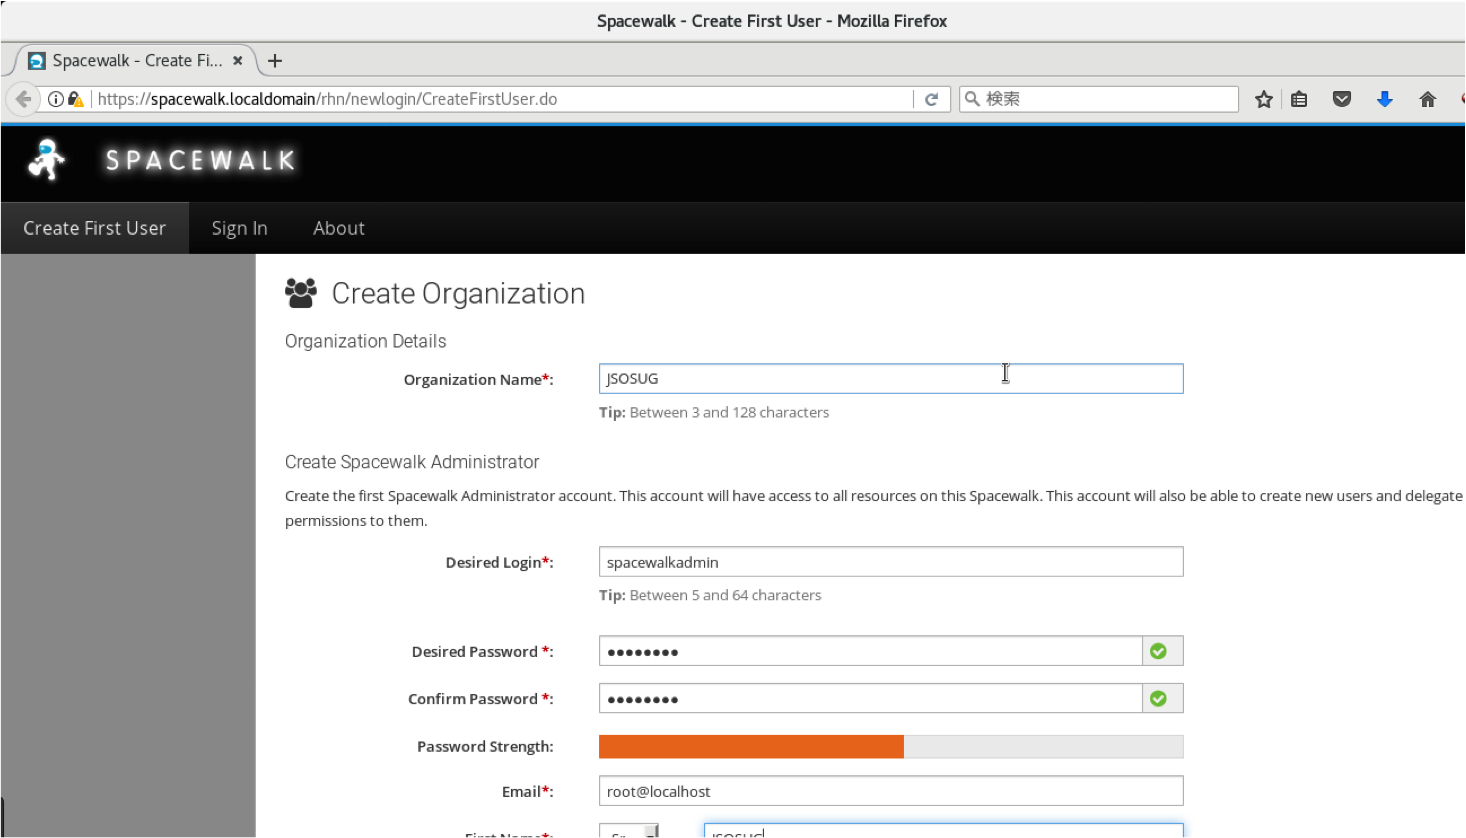1466x838 pixels.
Task: Click the search magnifier icon
Action: 972,99
